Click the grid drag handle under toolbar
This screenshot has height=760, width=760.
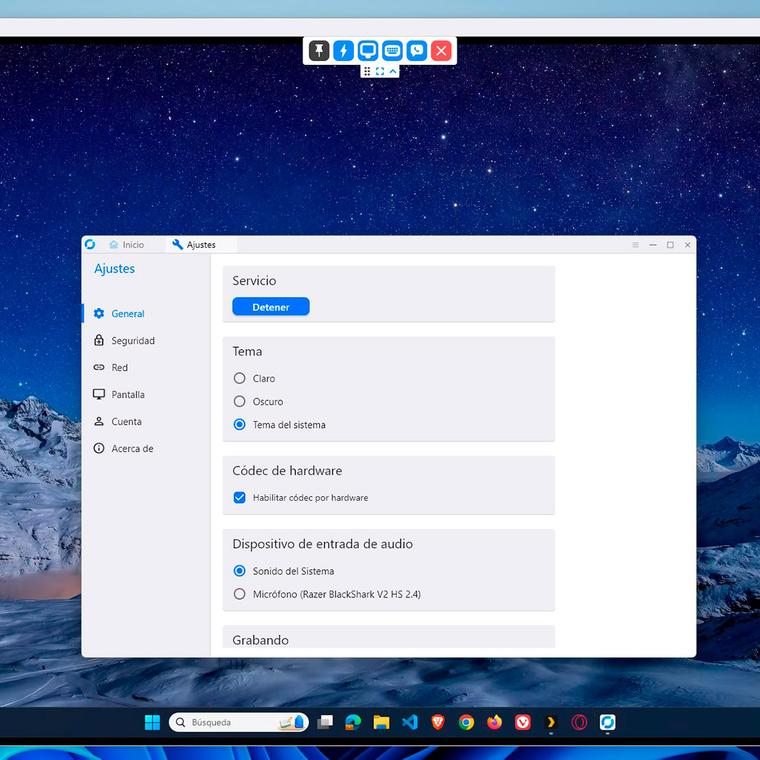pos(367,71)
